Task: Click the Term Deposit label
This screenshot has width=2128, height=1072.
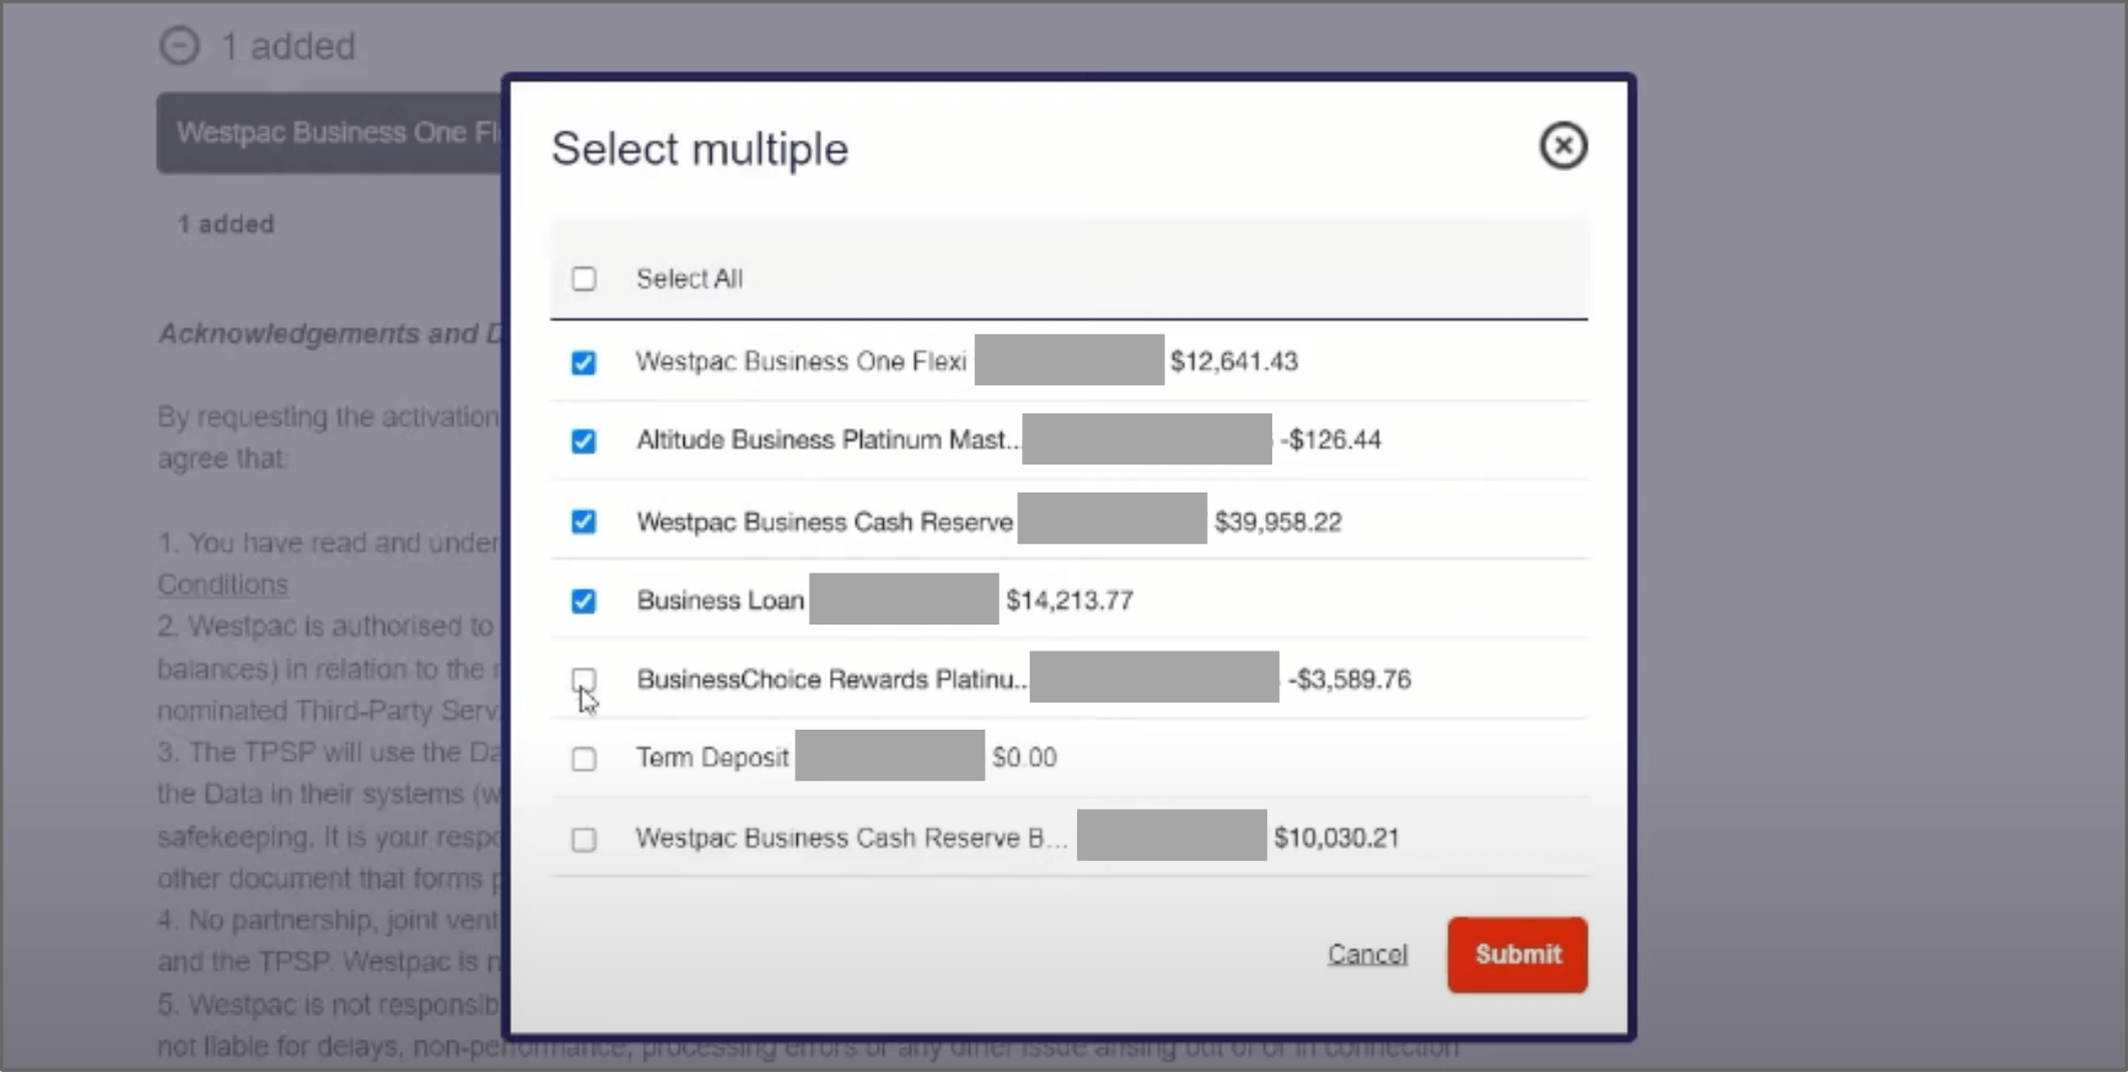Action: (712, 757)
